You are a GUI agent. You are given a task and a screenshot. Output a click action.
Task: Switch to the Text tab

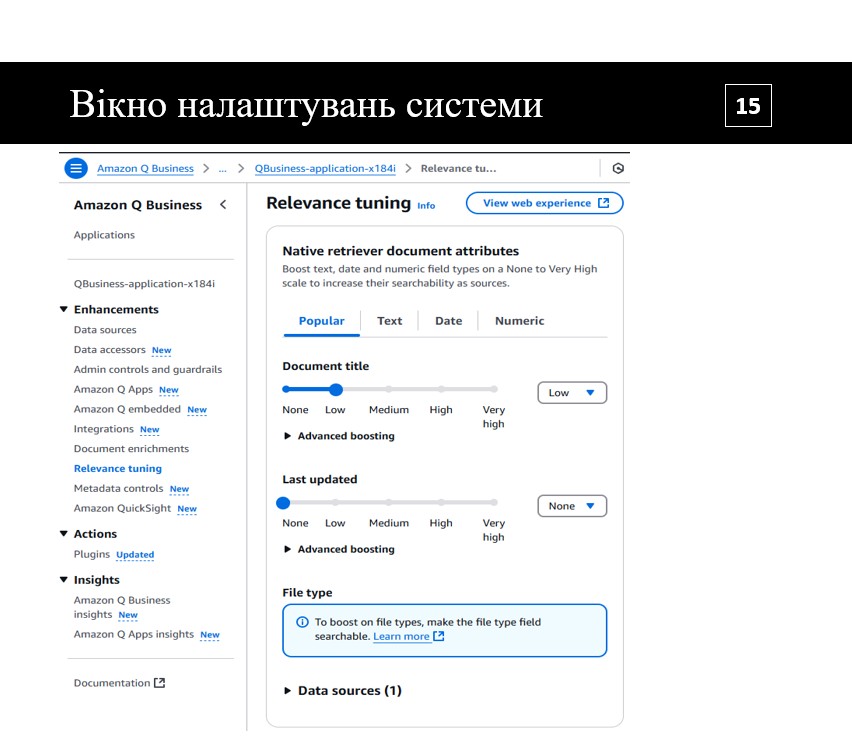tap(390, 321)
